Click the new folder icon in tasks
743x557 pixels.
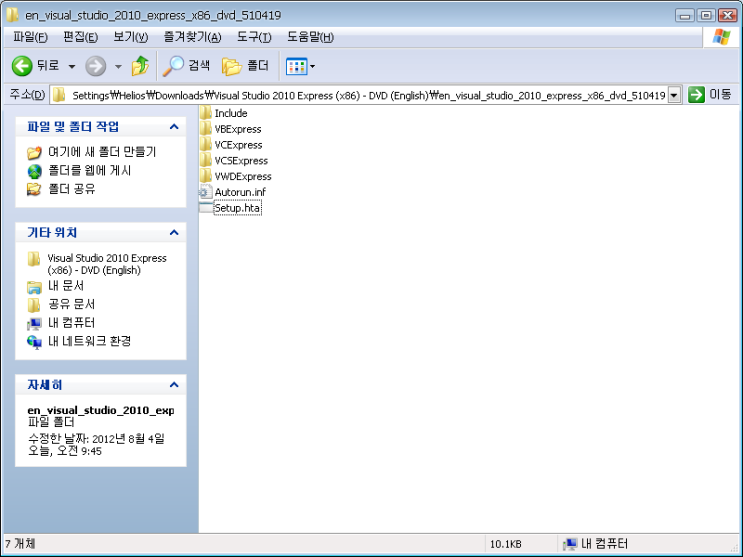(x=34, y=152)
